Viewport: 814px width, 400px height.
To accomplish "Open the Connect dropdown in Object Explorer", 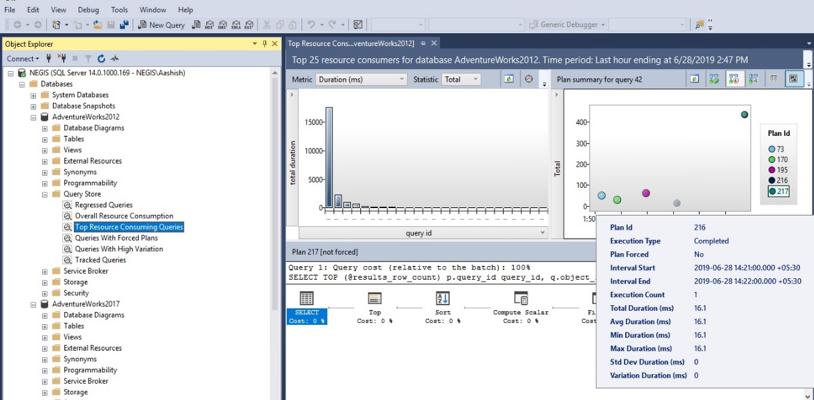I will point(23,59).
